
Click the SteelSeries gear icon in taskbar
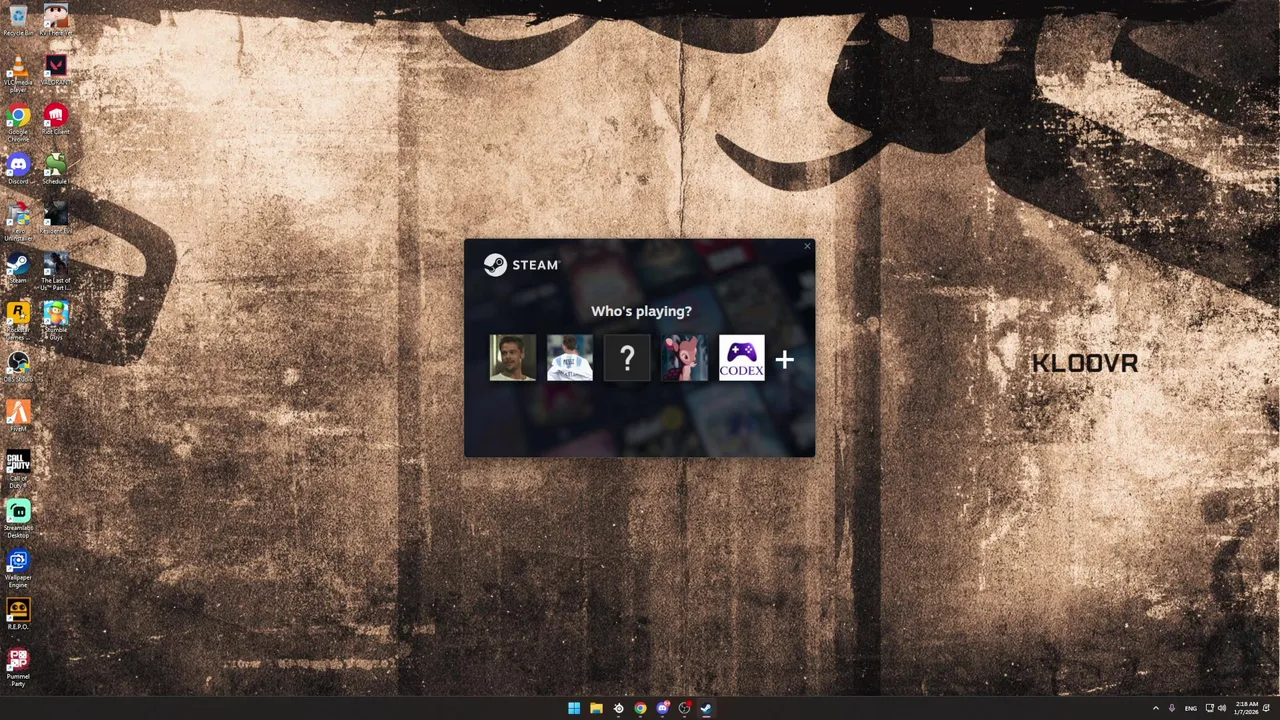tap(618, 708)
